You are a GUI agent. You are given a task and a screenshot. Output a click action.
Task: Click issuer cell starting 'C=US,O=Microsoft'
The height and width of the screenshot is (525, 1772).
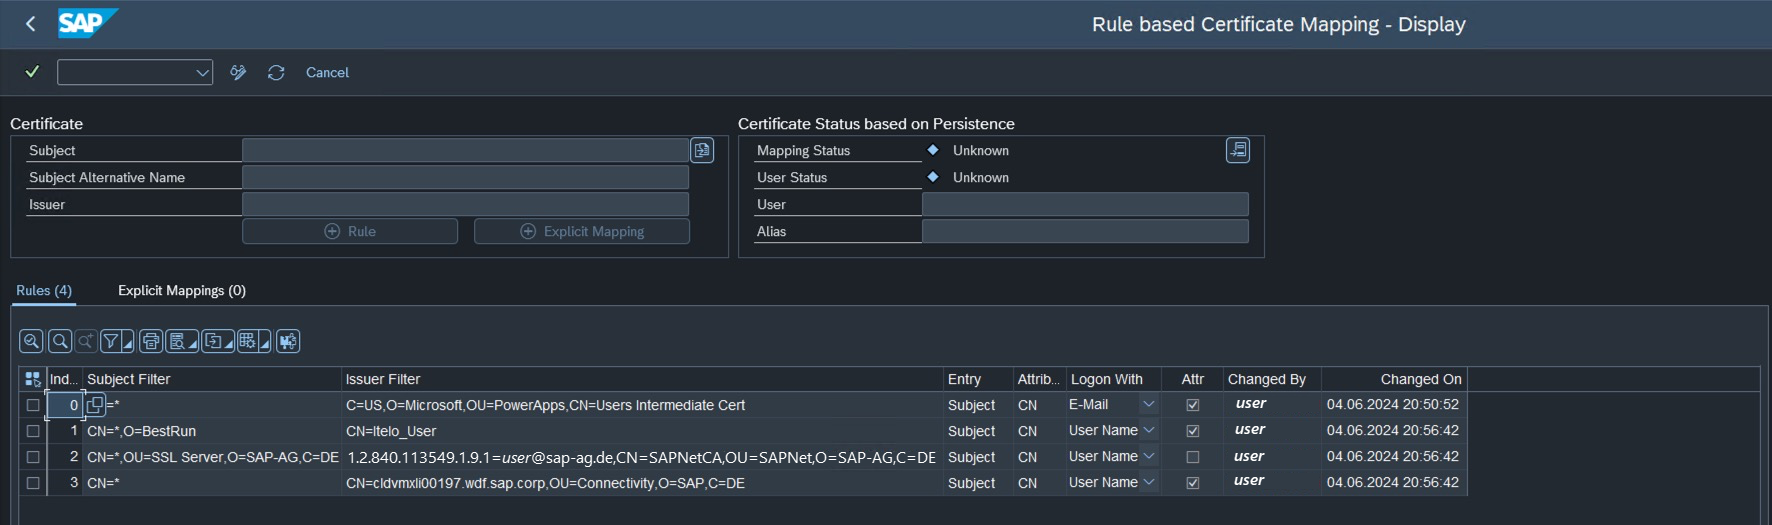tap(642, 405)
